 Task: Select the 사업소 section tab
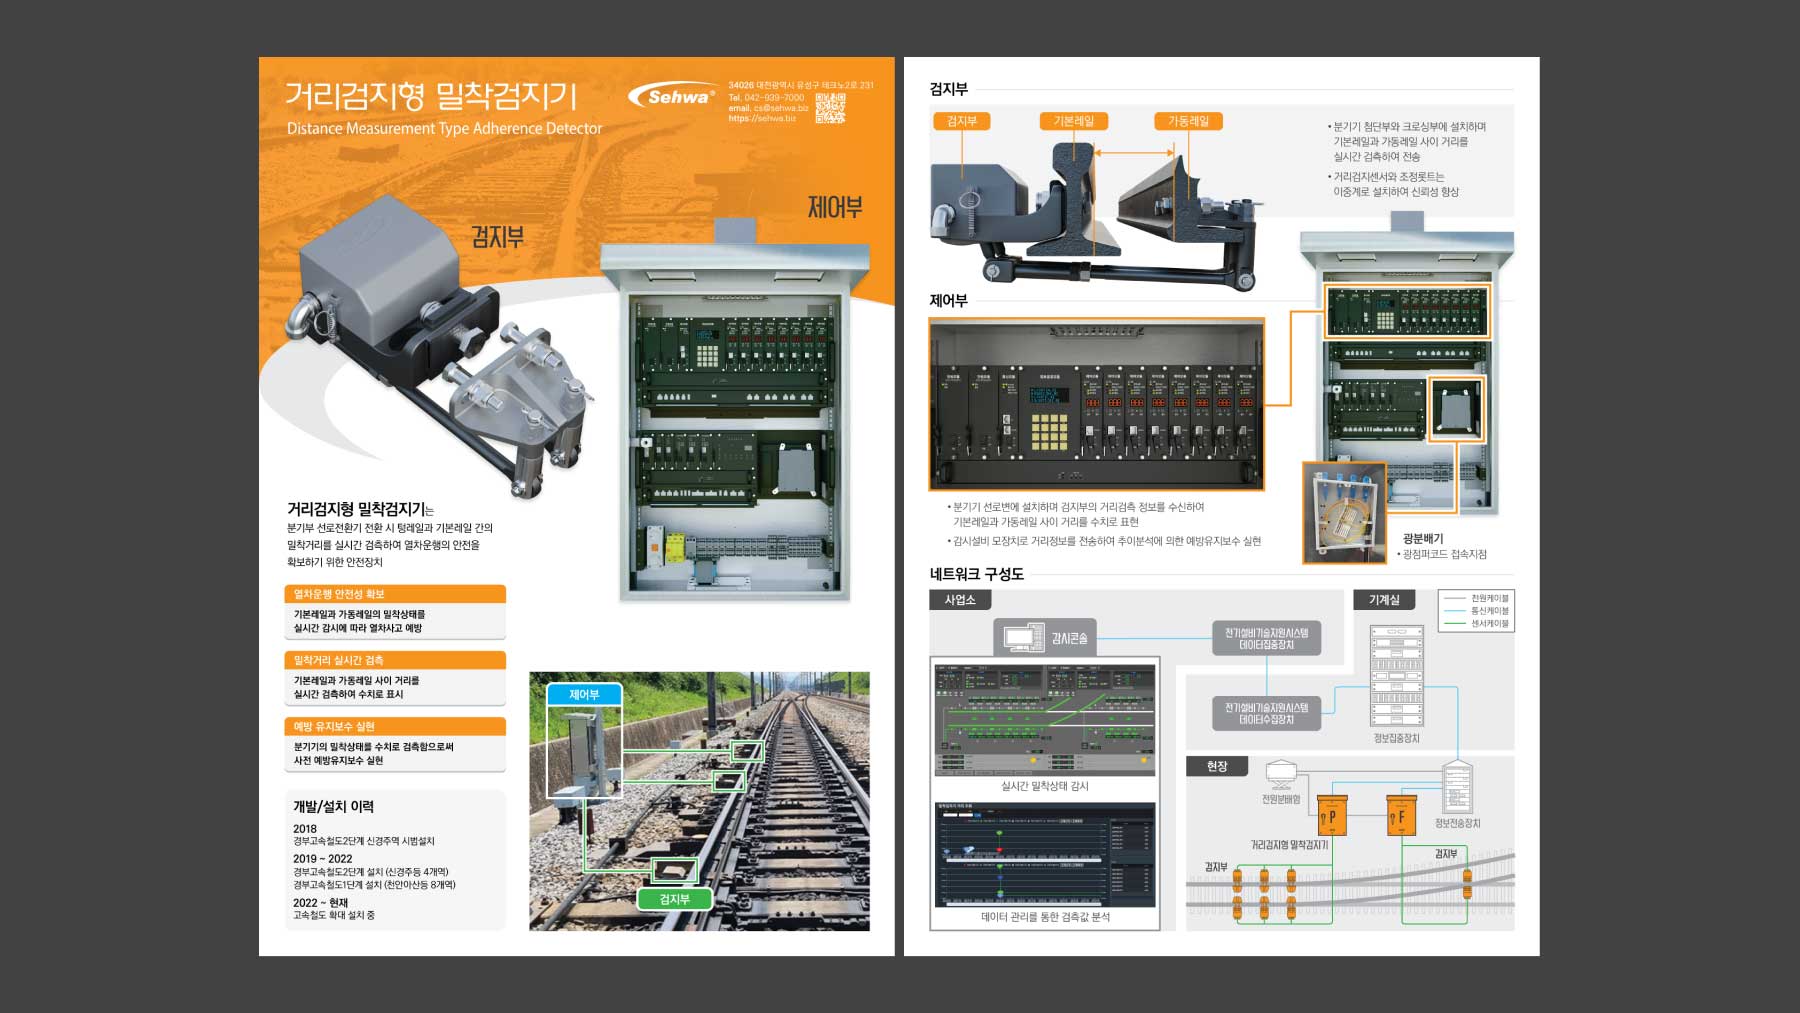[960, 600]
